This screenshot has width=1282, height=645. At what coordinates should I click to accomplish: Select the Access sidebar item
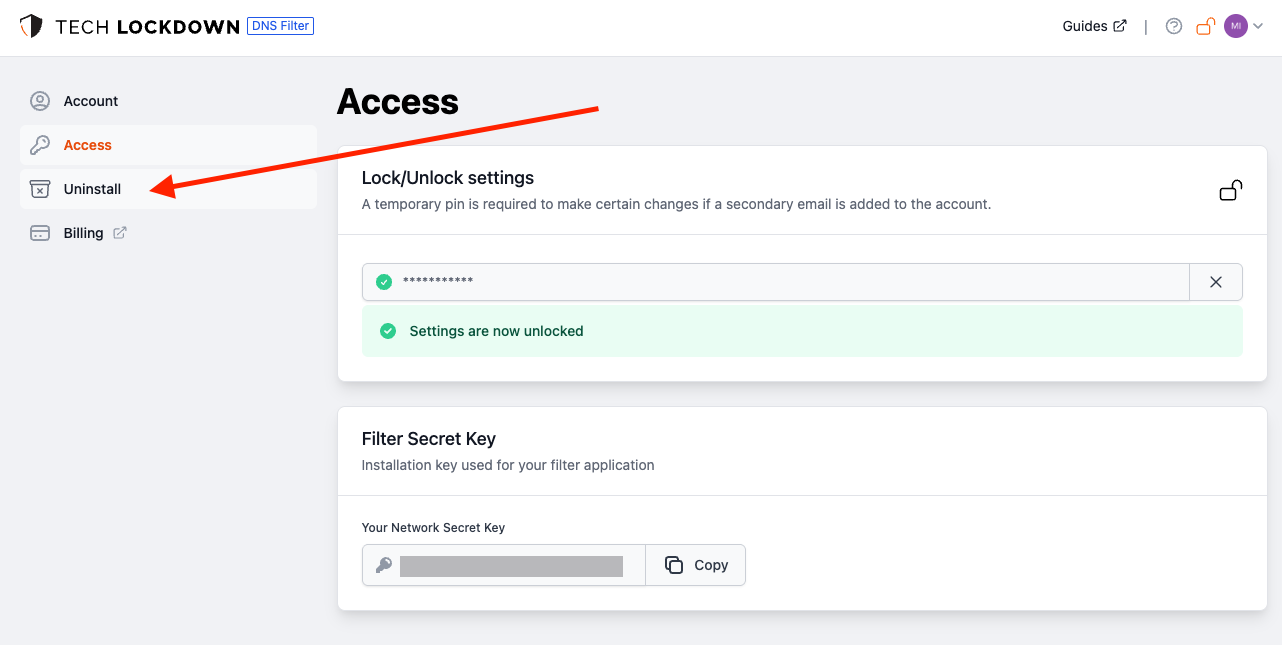tap(88, 145)
